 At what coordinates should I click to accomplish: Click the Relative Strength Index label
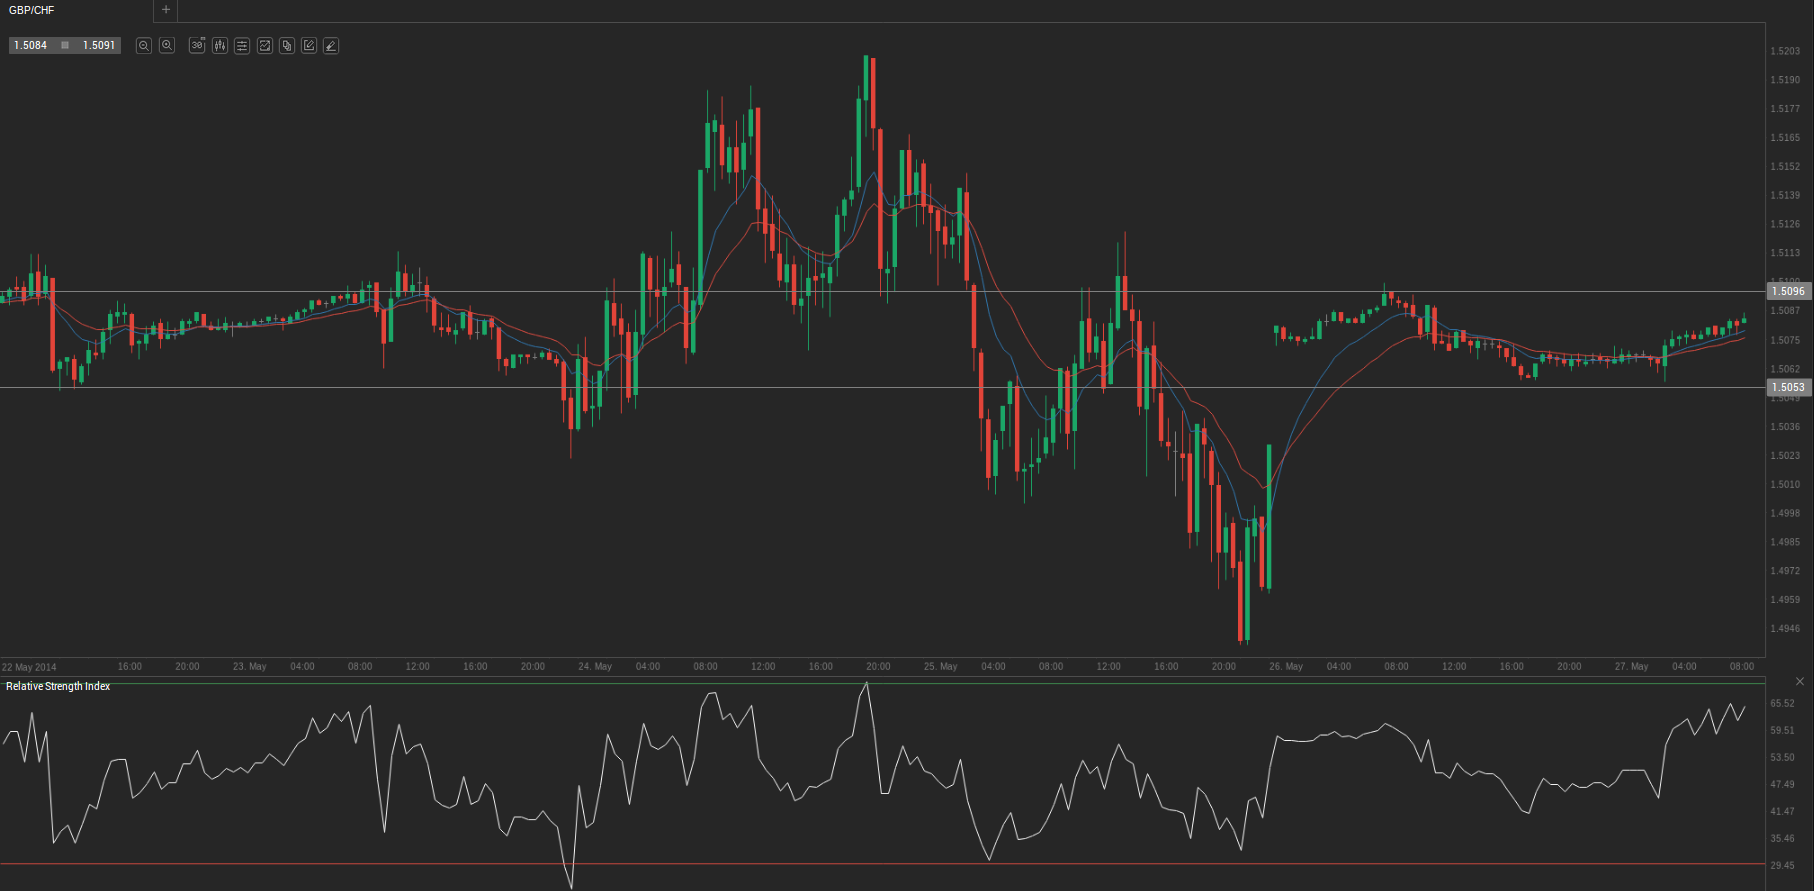click(58, 686)
